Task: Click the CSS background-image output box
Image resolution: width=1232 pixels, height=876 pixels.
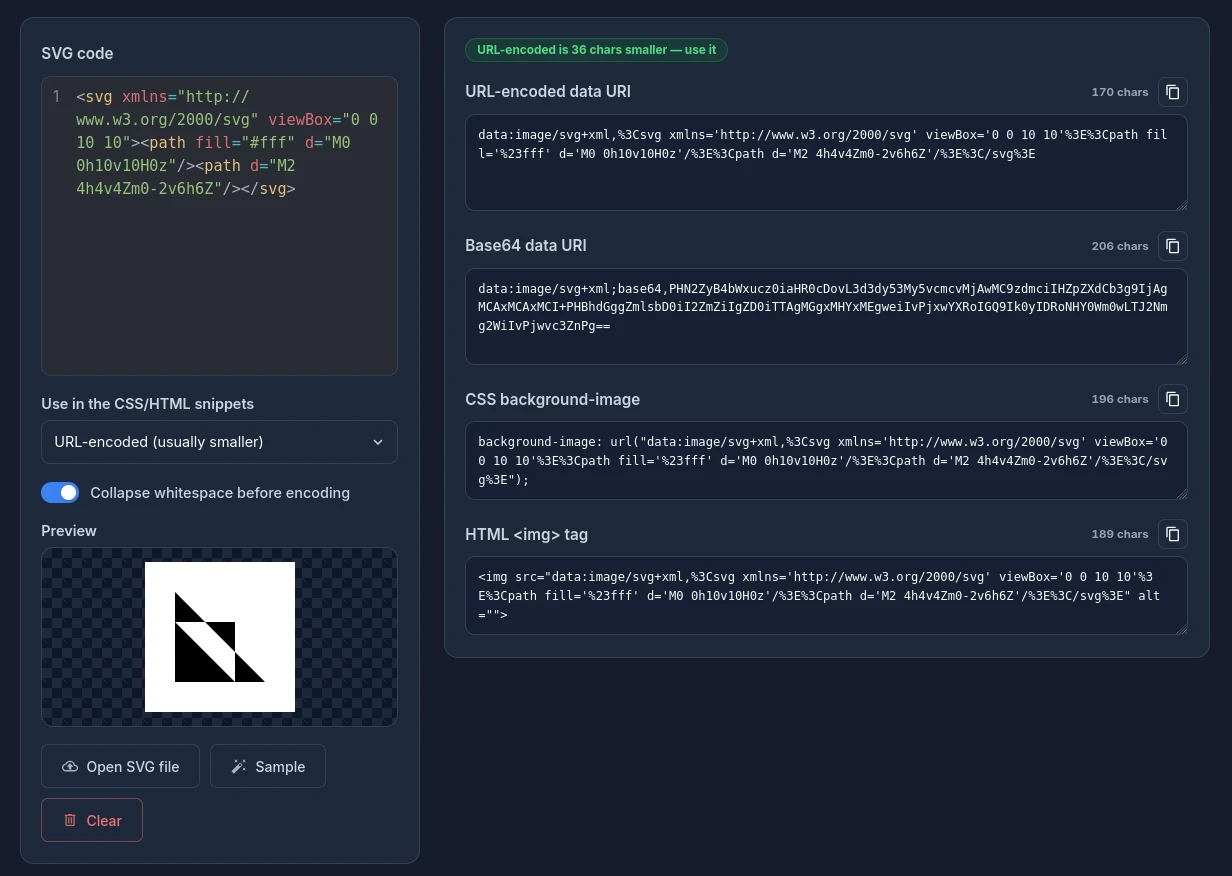Action: [826, 461]
